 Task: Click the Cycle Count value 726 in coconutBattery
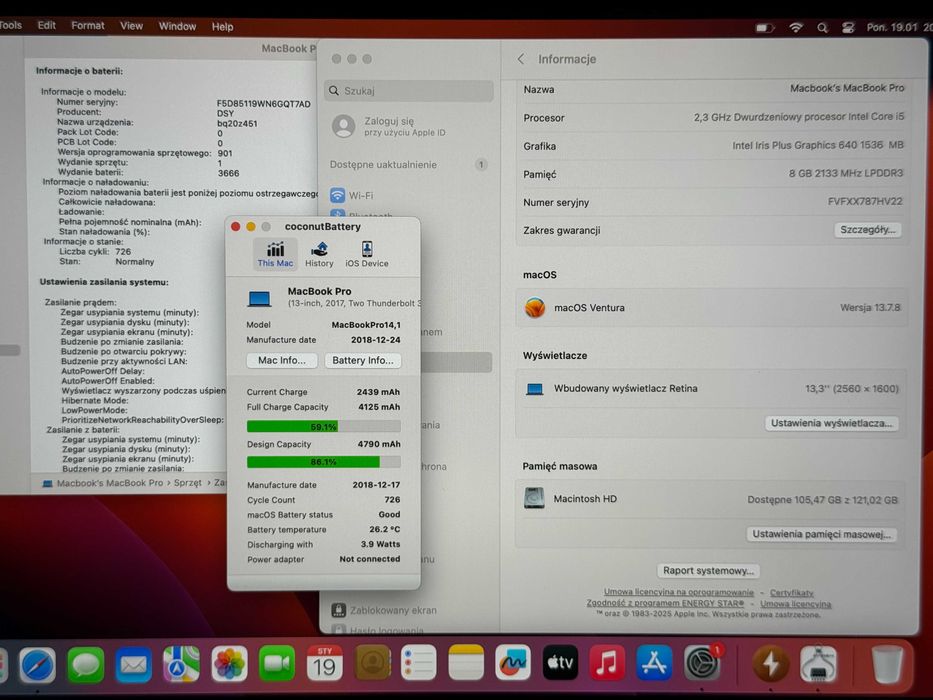(392, 500)
